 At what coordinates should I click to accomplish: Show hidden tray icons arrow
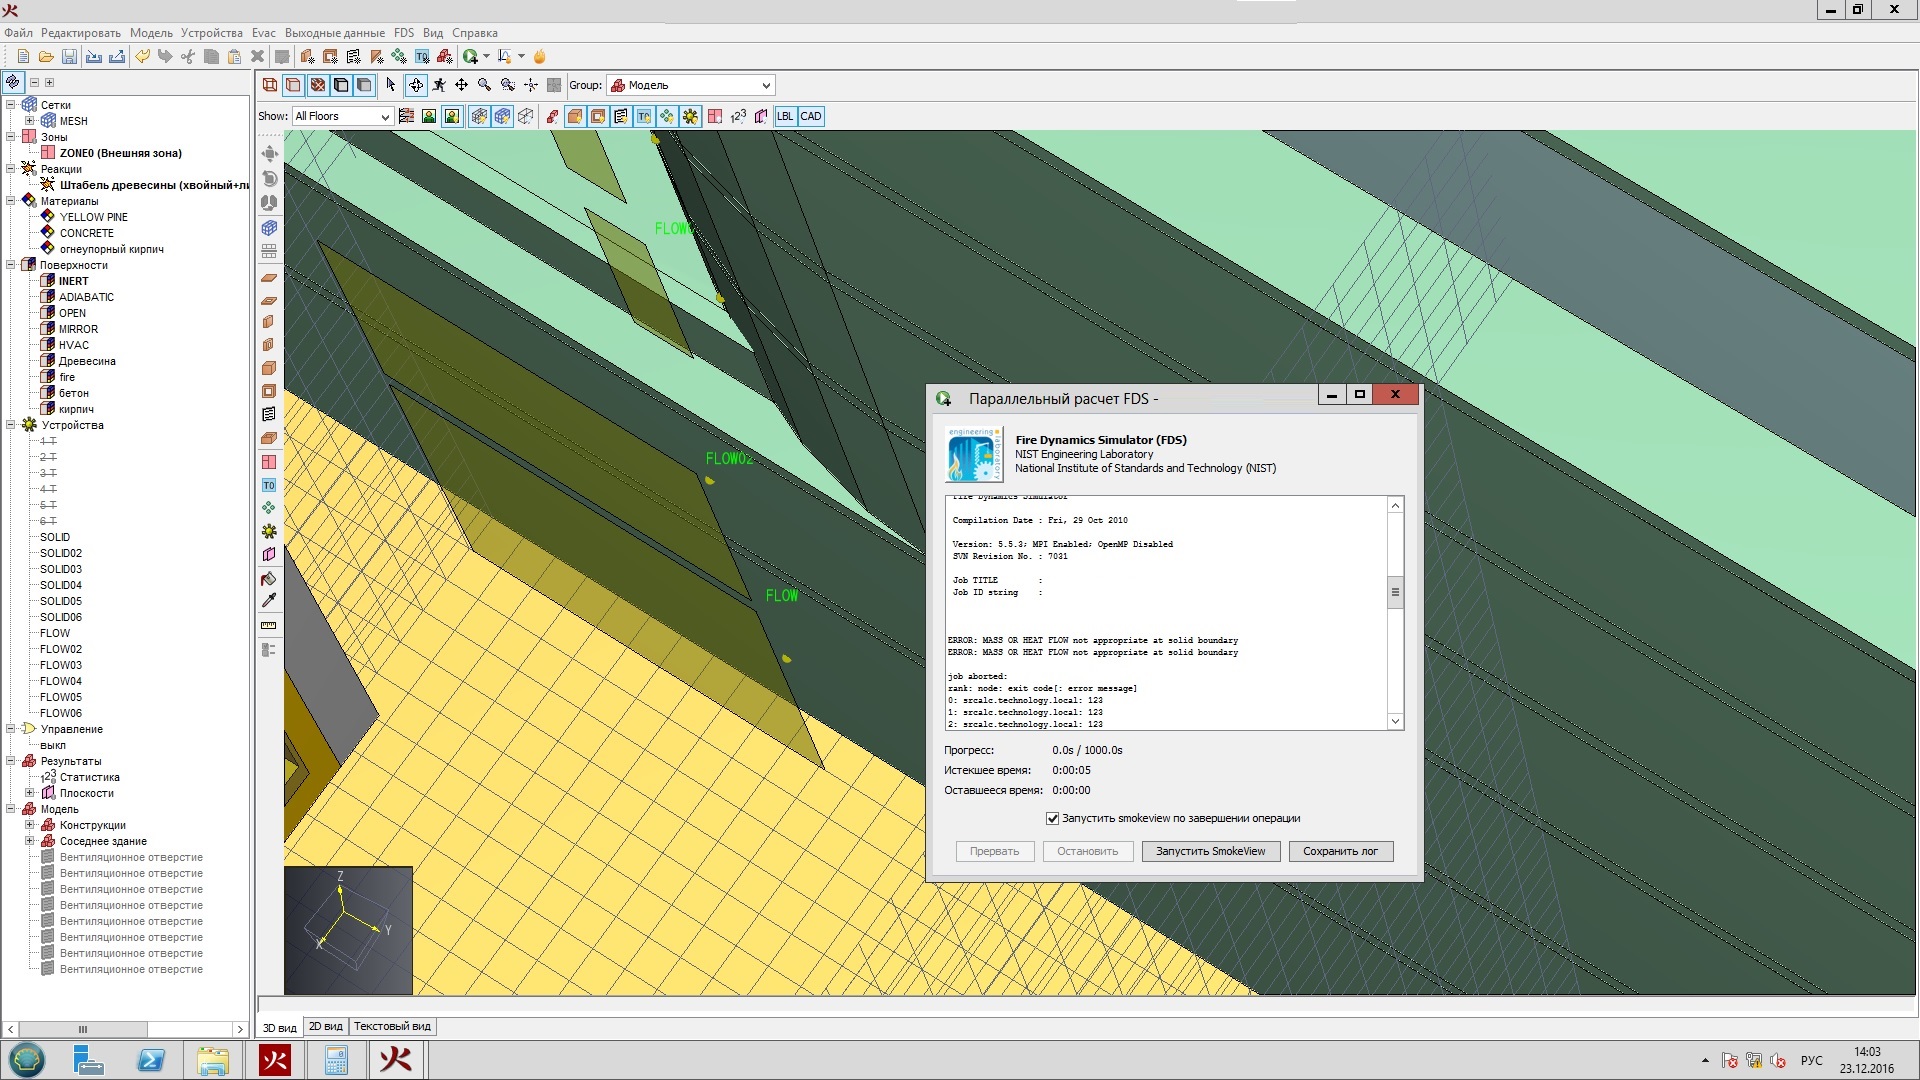click(x=1705, y=1060)
